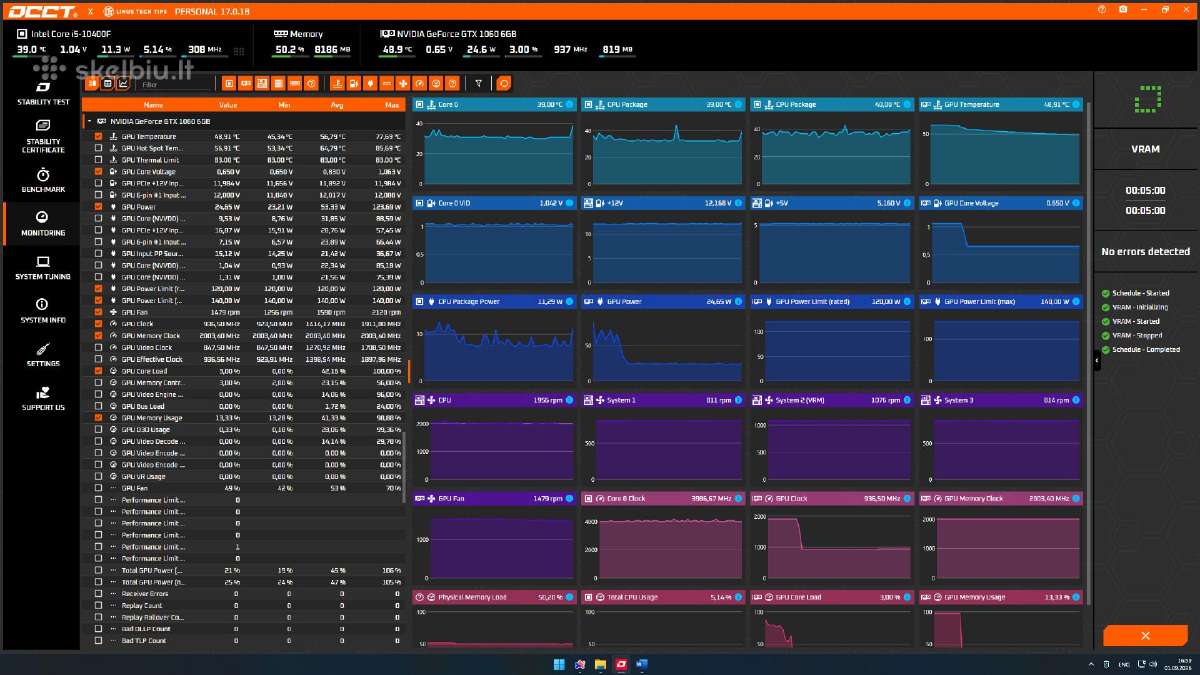Click blue dot on Total CPU Usage graph
Screen dimensions: 1200x675
(739, 597)
